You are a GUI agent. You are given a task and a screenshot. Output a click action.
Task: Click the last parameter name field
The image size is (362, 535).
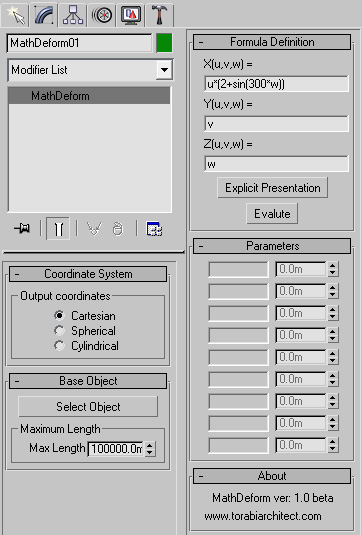point(238,446)
